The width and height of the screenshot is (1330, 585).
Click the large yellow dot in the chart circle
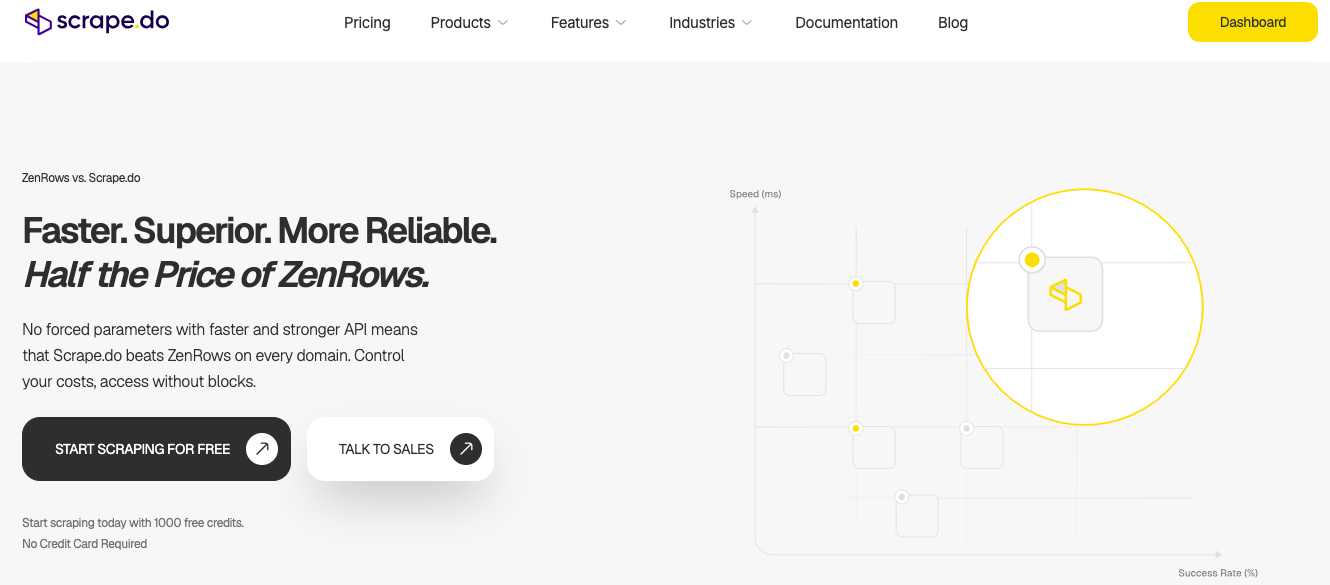click(1032, 260)
